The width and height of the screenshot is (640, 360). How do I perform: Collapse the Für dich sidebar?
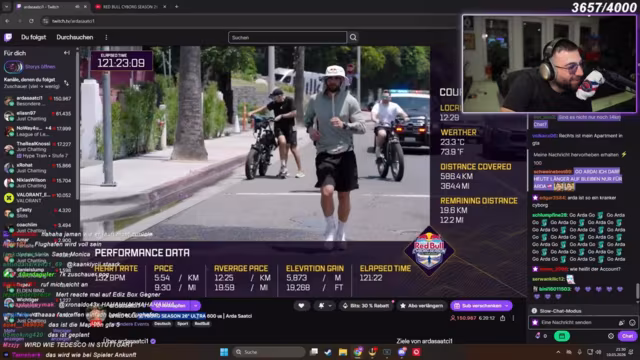click(x=67, y=53)
